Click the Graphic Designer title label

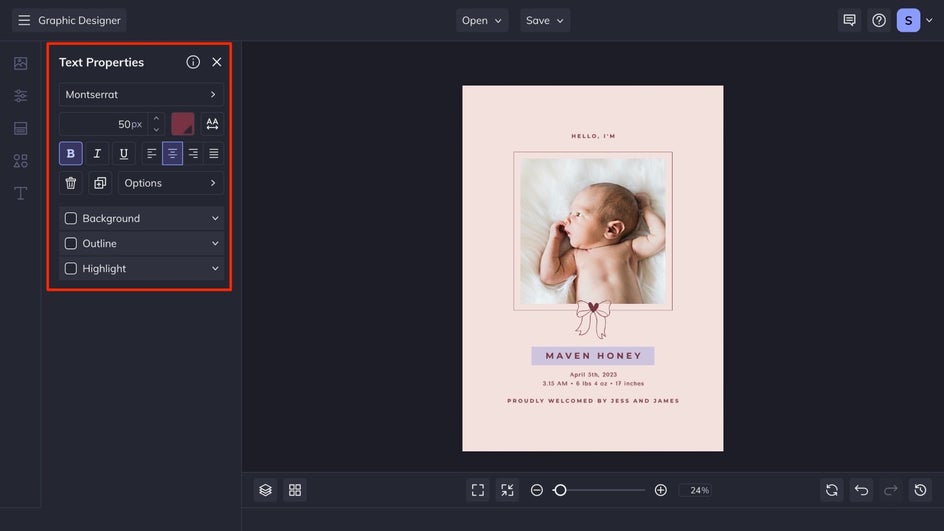79,20
